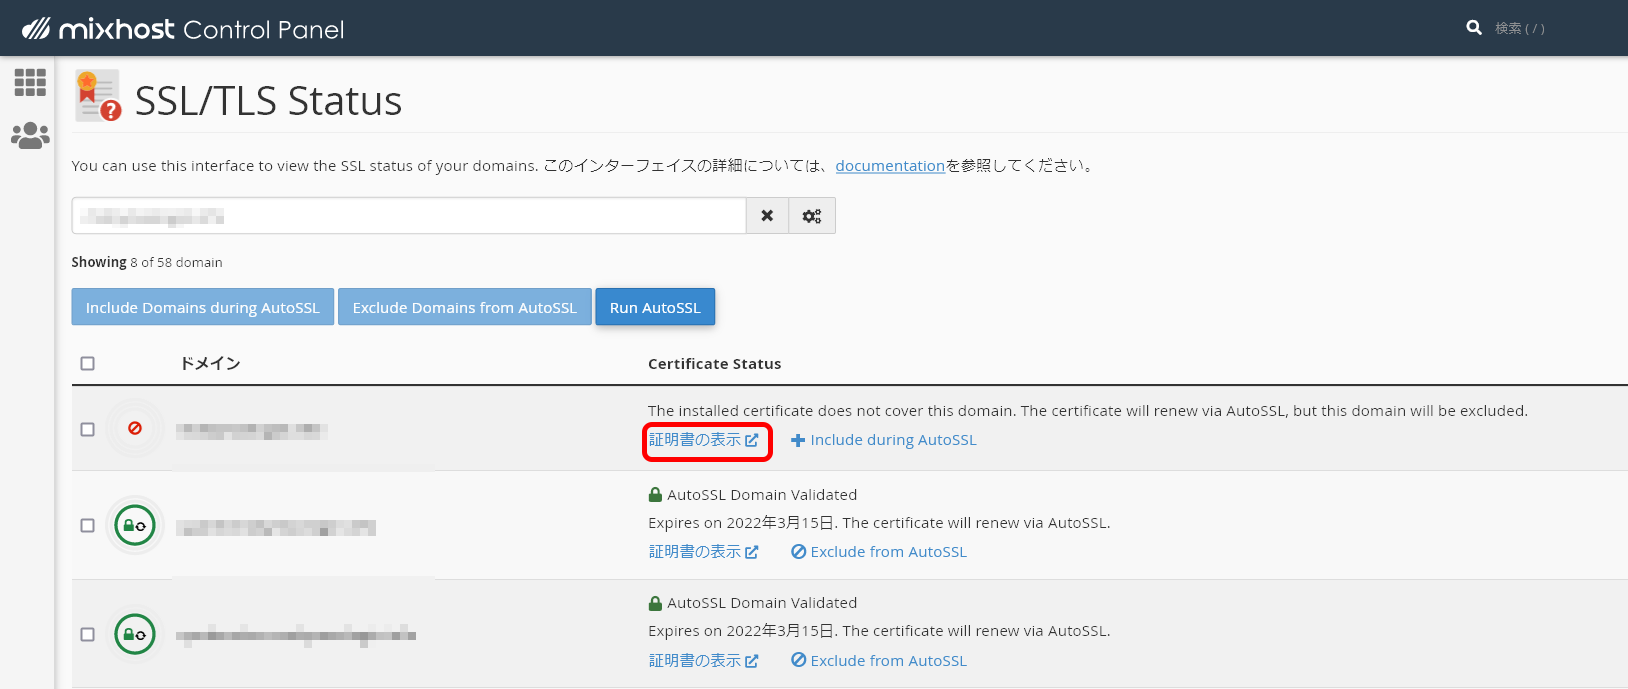The image size is (1628, 689).
Task: Open the documentation link
Action: [x=889, y=166]
